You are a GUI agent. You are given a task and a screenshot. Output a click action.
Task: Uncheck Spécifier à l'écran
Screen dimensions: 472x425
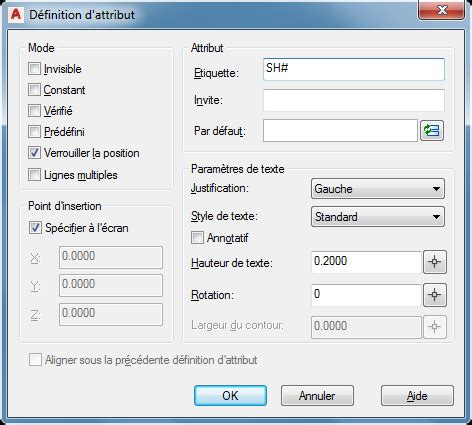pyautogui.click(x=35, y=228)
